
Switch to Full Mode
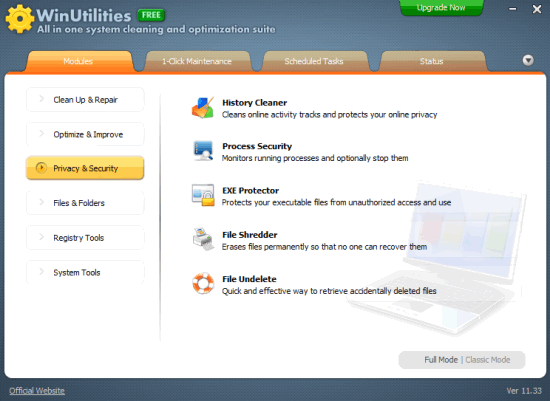[441, 360]
